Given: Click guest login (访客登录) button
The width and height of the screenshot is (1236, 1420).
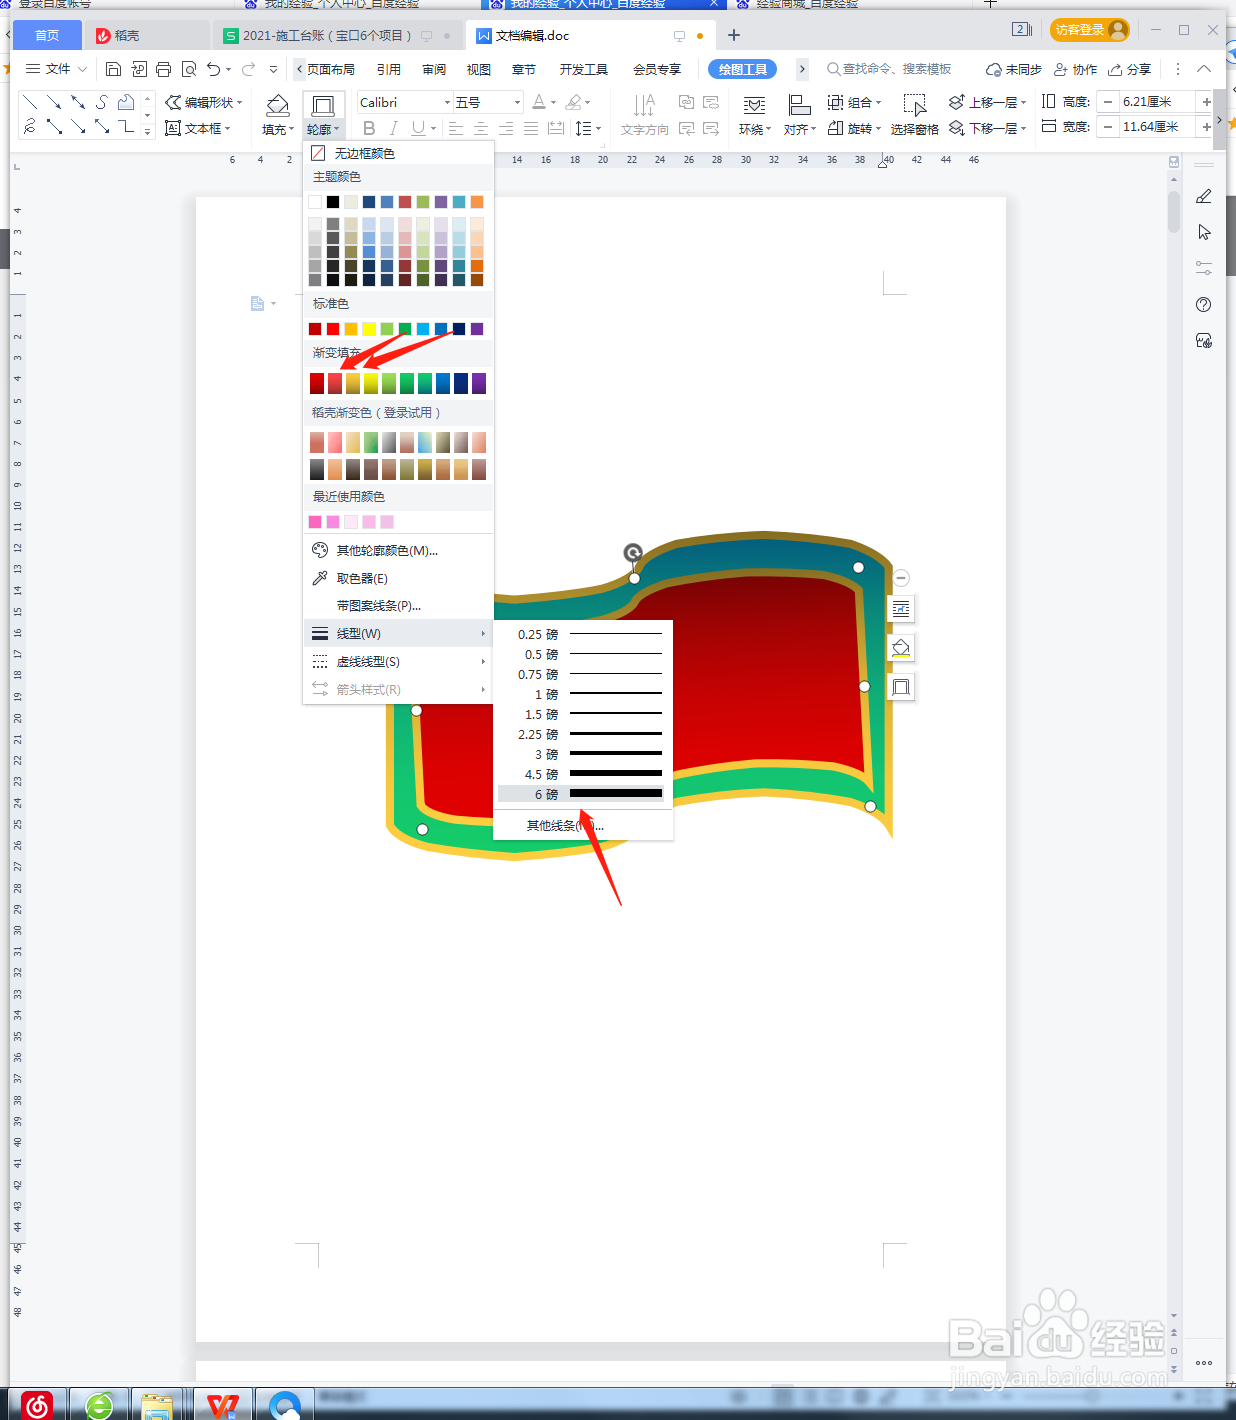Looking at the screenshot, I should 1090,30.
